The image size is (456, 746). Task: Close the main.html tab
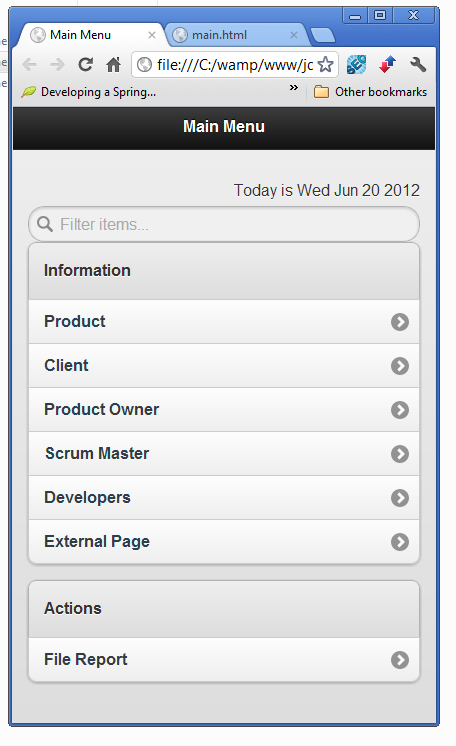click(x=294, y=35)
